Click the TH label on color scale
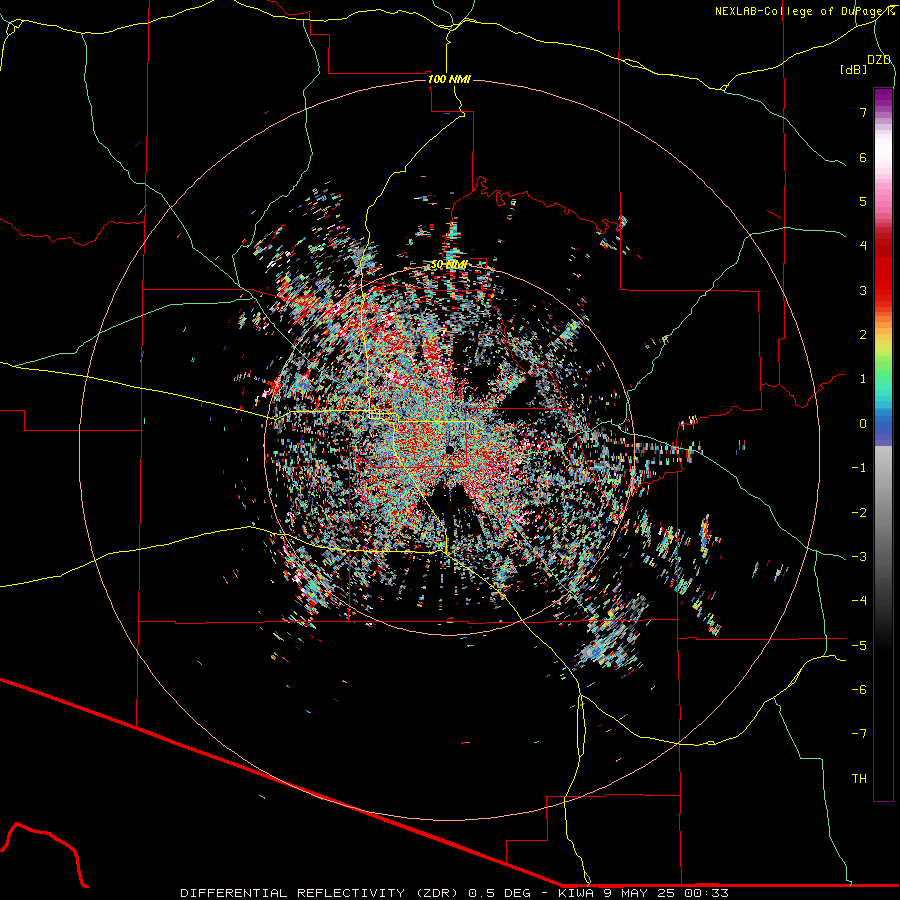Viewport: 900px width, 900px height. (x=859, y=779)
